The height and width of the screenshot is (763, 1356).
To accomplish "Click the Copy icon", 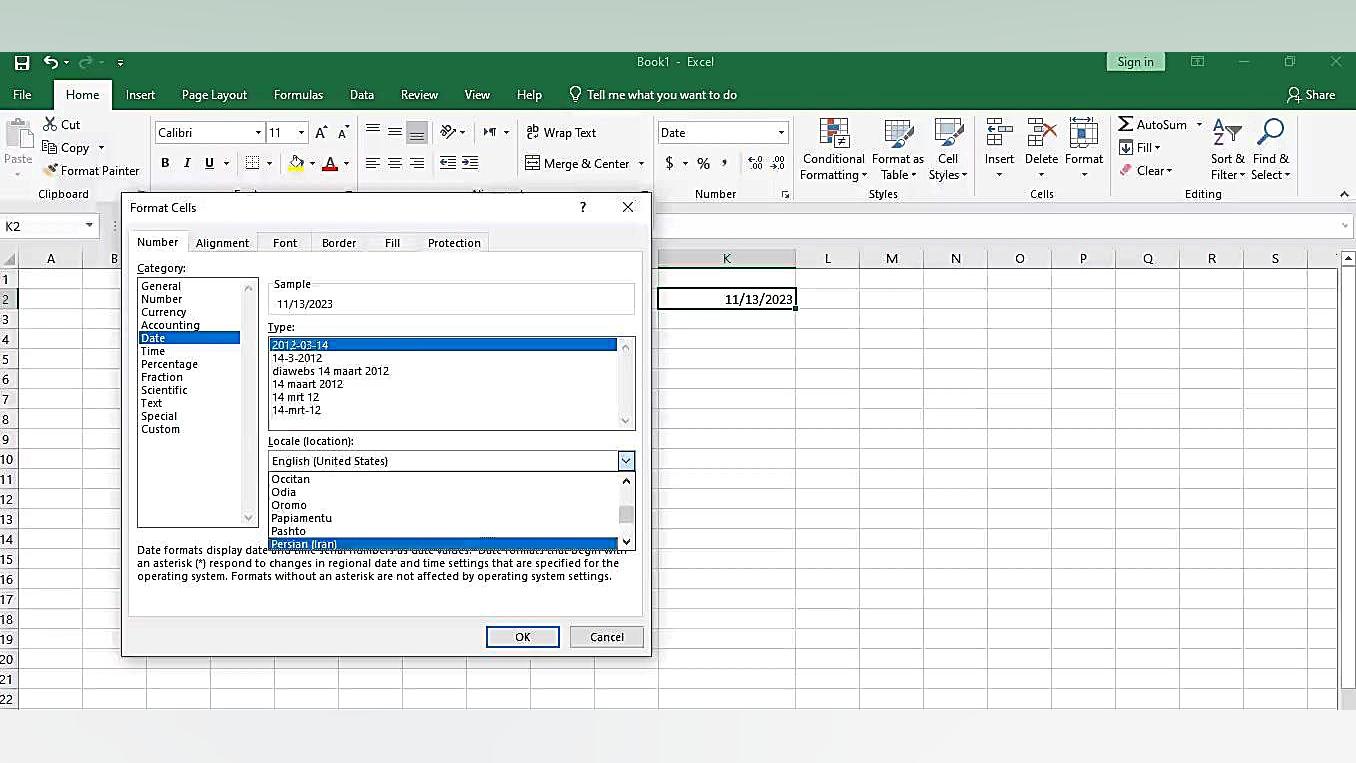I will coord(49,147).
